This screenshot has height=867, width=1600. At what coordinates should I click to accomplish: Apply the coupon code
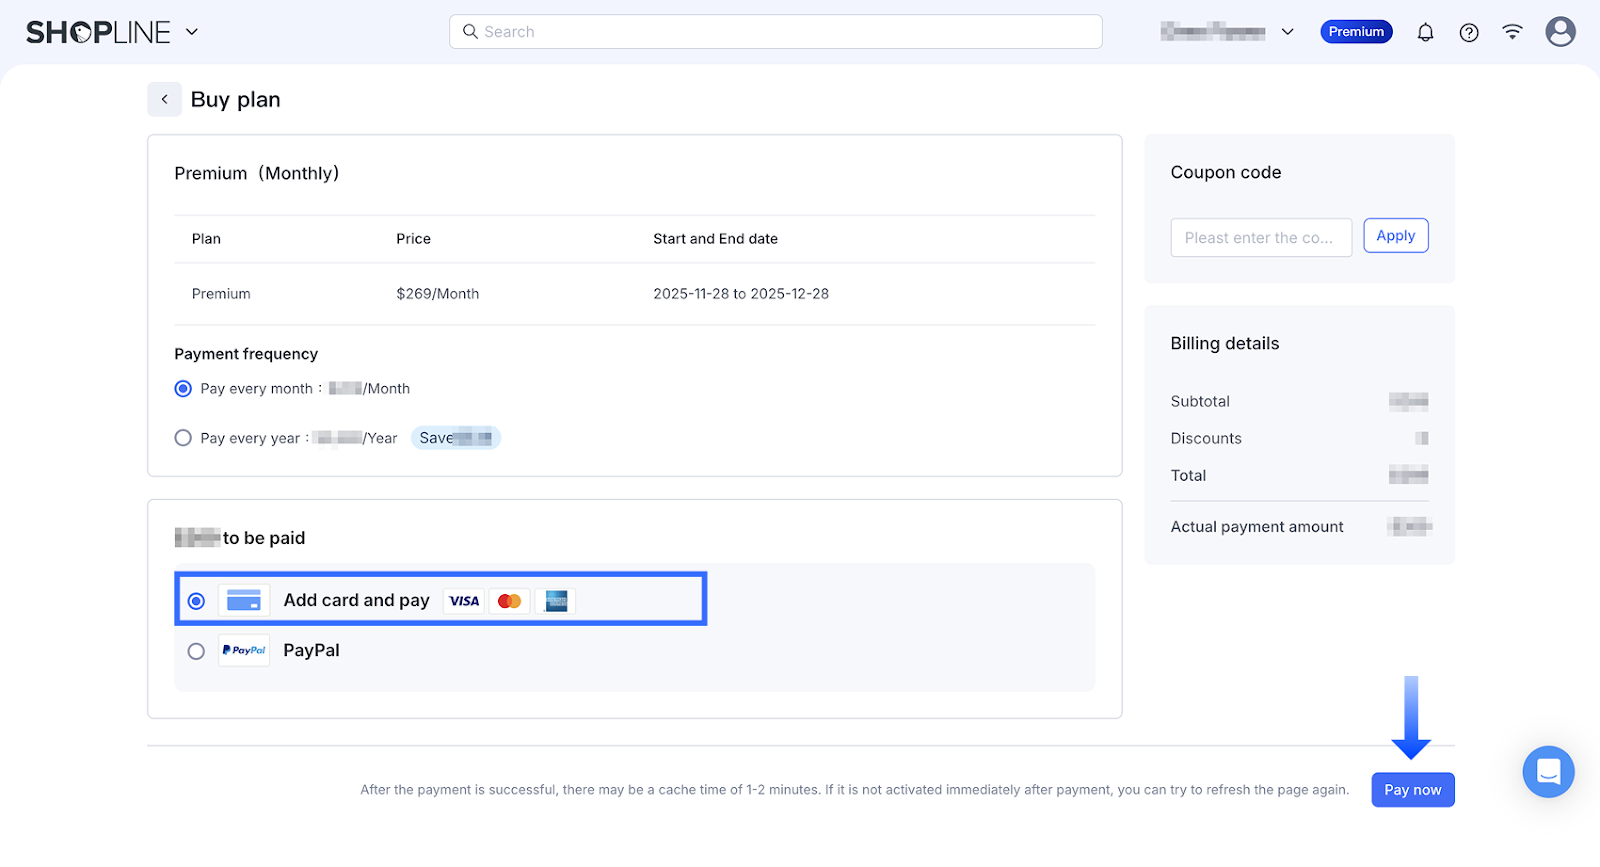click(x=1396, y=236)
